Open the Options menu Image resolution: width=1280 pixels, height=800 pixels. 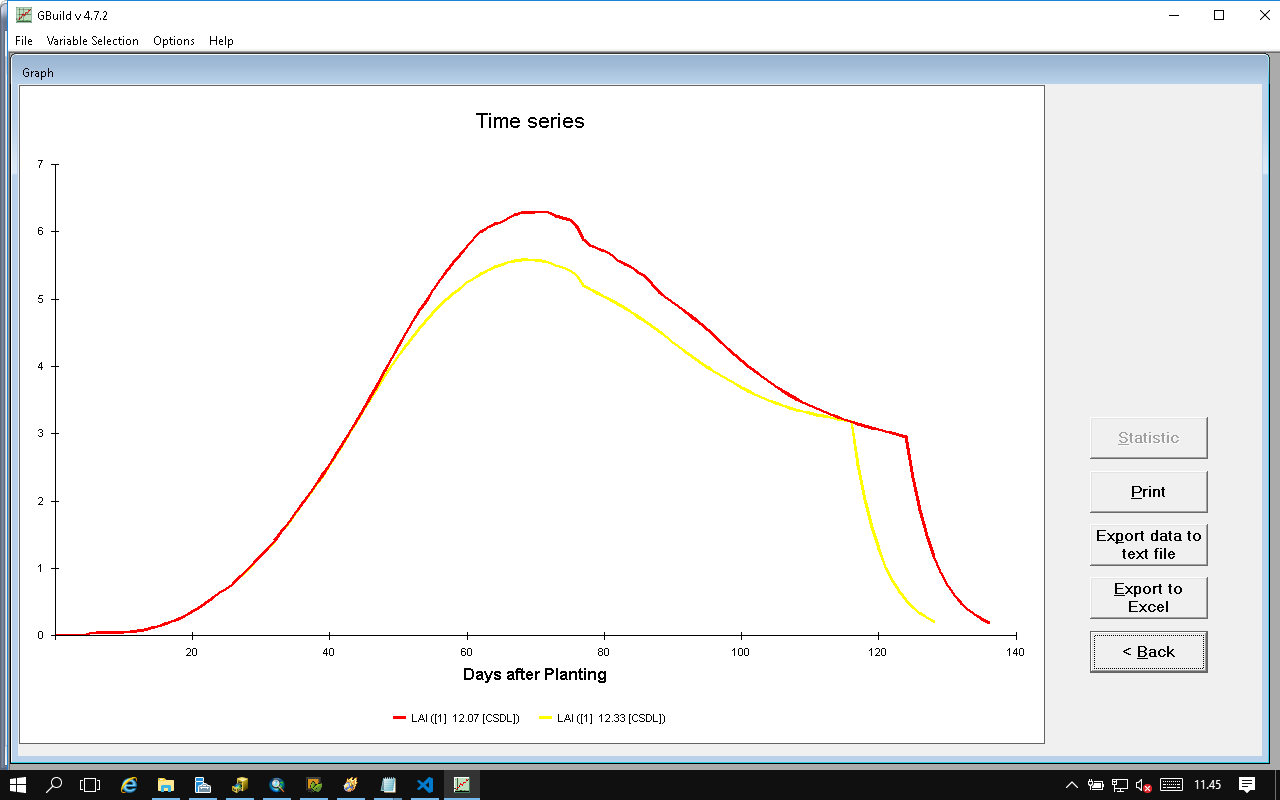(174, 41)
